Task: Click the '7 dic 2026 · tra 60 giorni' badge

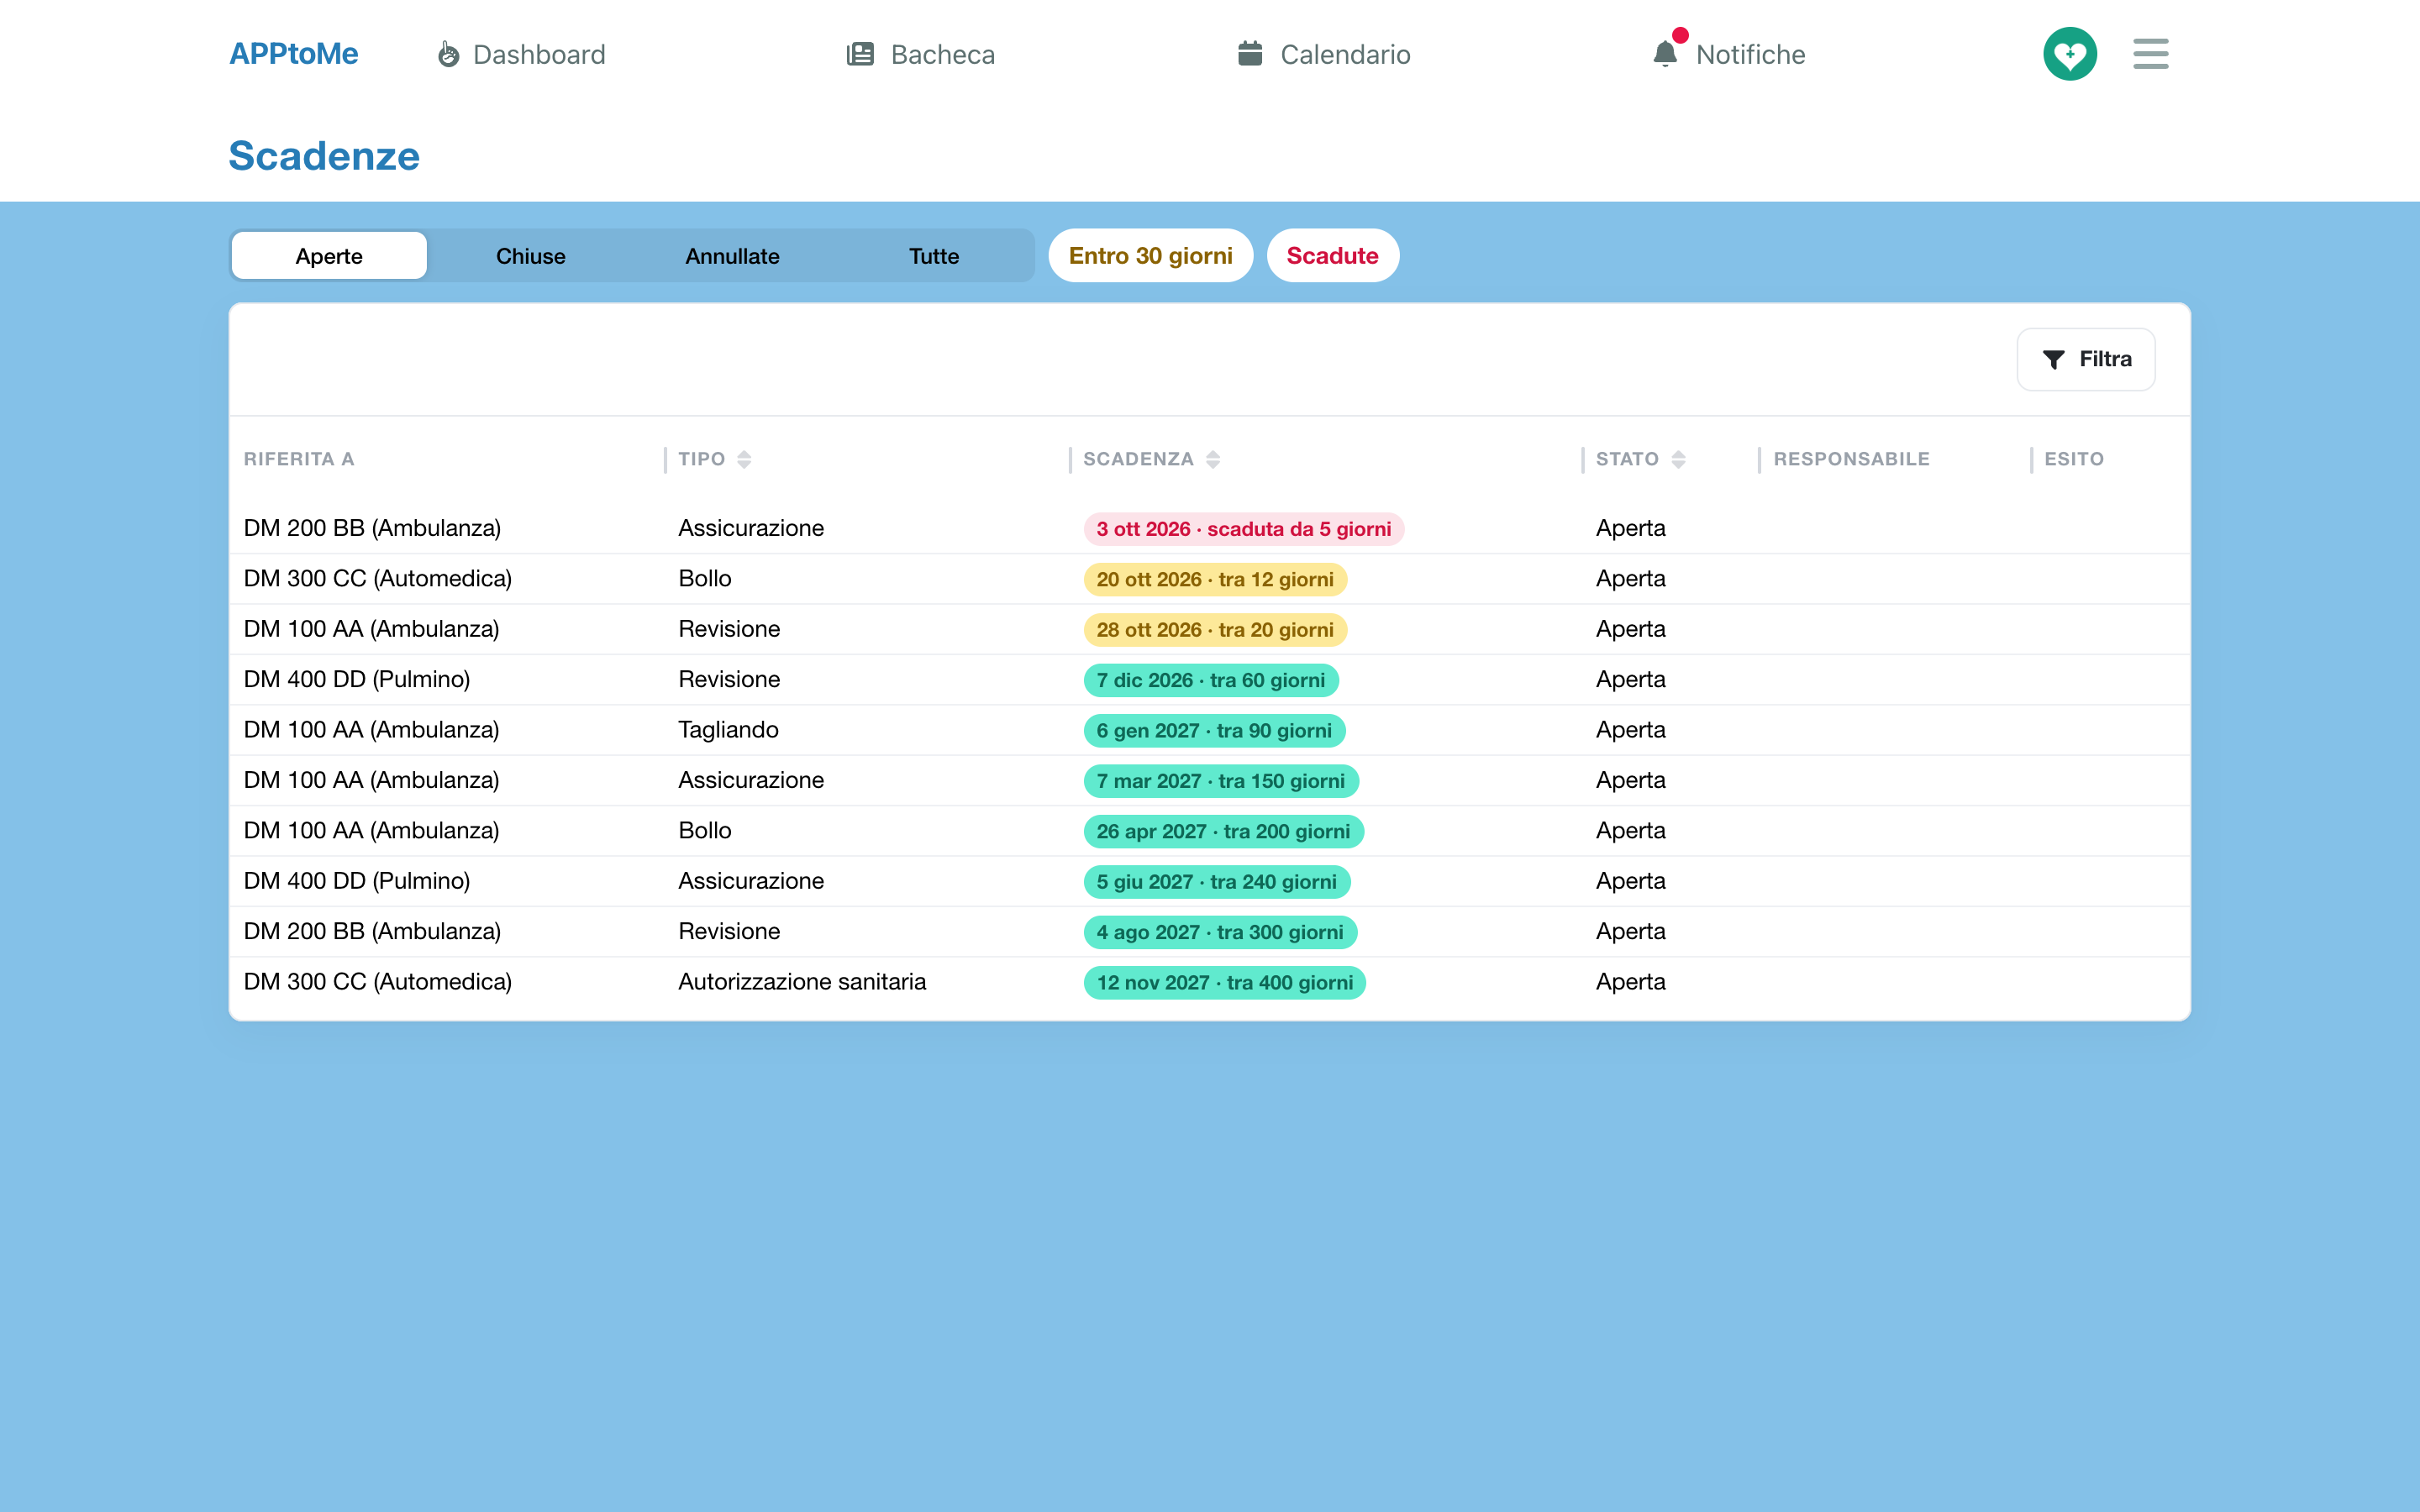Action: (1211, 680)
